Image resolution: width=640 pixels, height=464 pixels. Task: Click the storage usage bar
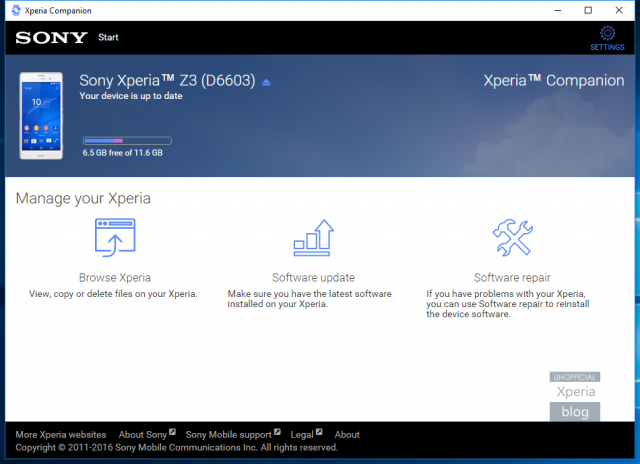(x=127, y=141)
